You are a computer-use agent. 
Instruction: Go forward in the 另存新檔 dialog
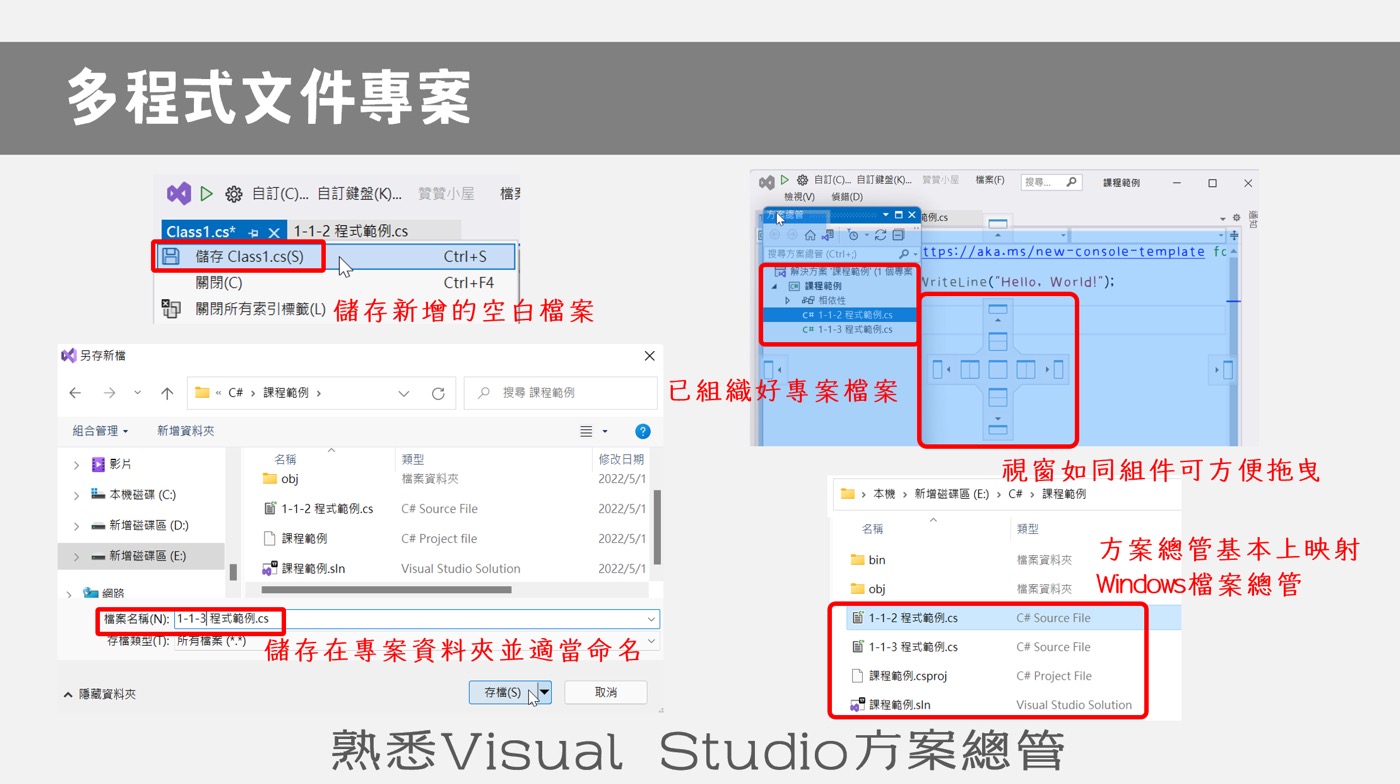[109, 393]
